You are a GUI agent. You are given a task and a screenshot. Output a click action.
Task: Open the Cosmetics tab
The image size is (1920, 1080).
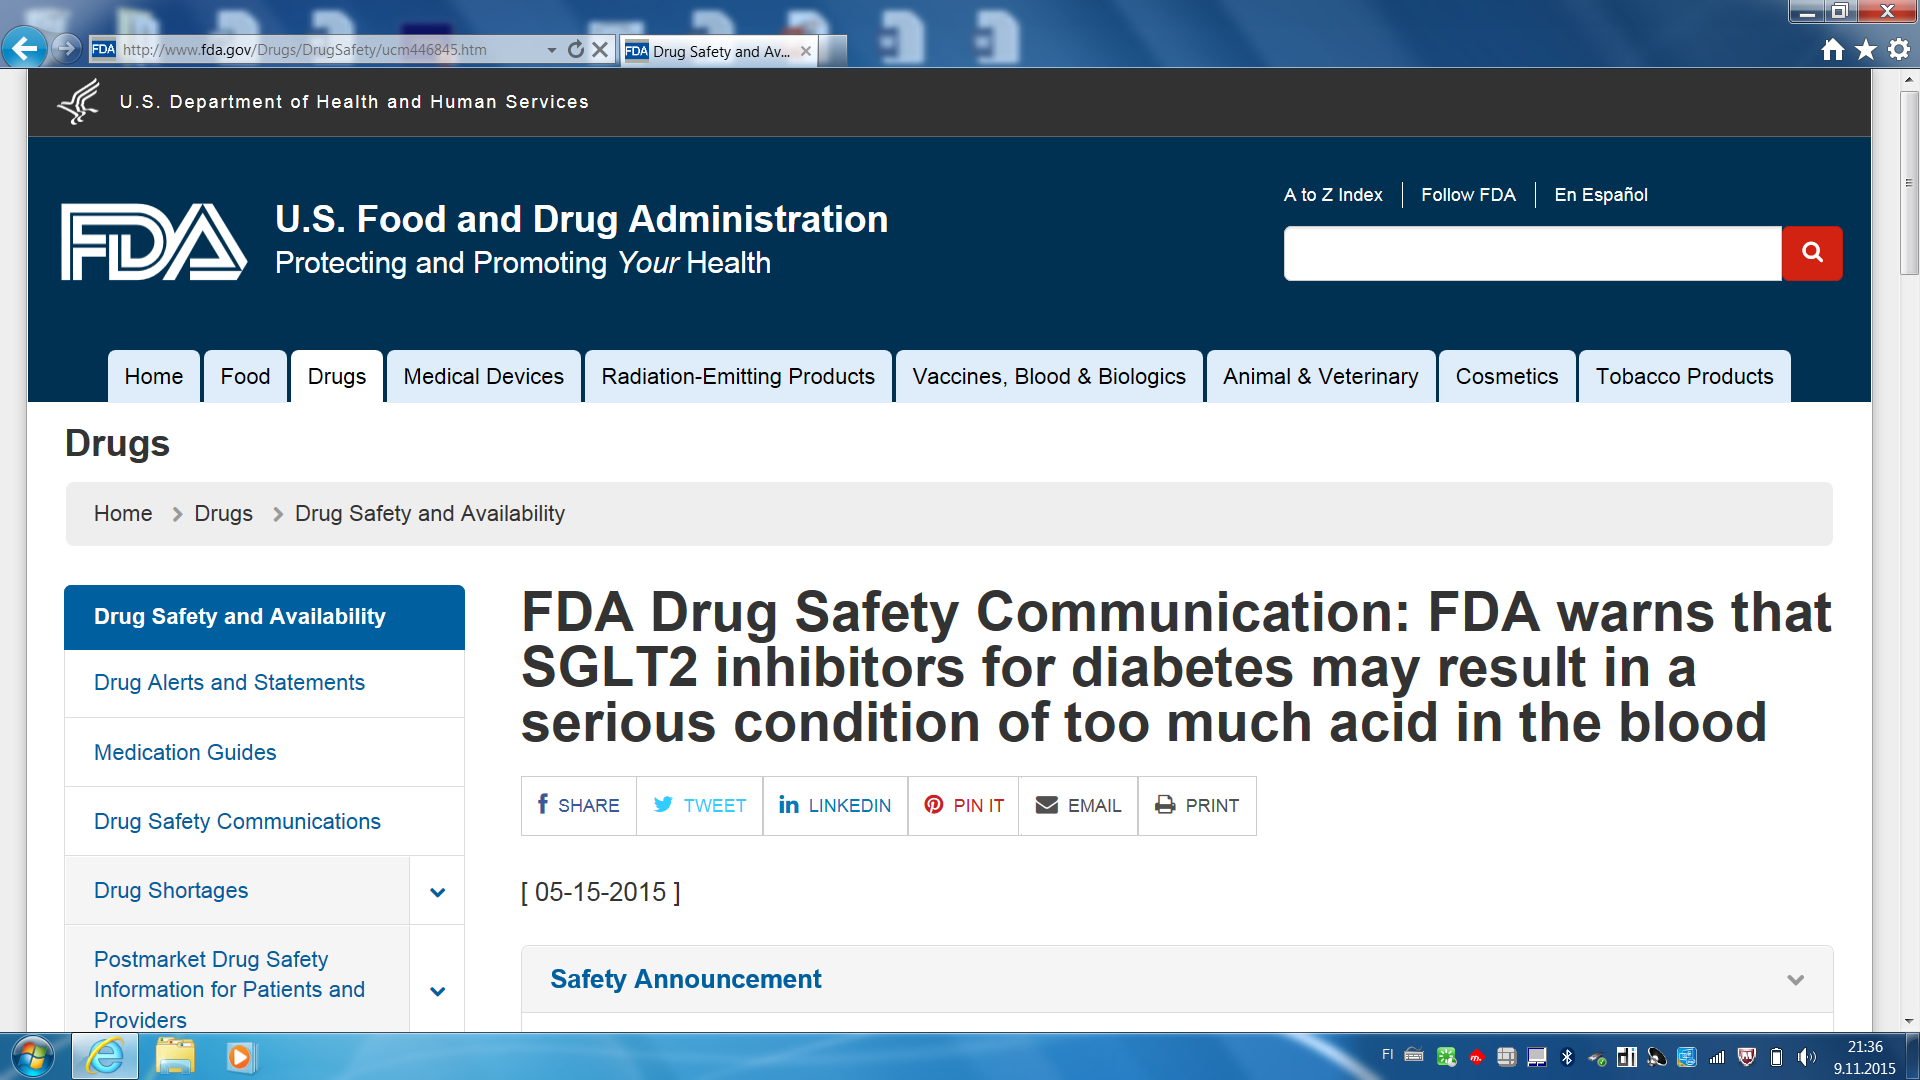1507,376
